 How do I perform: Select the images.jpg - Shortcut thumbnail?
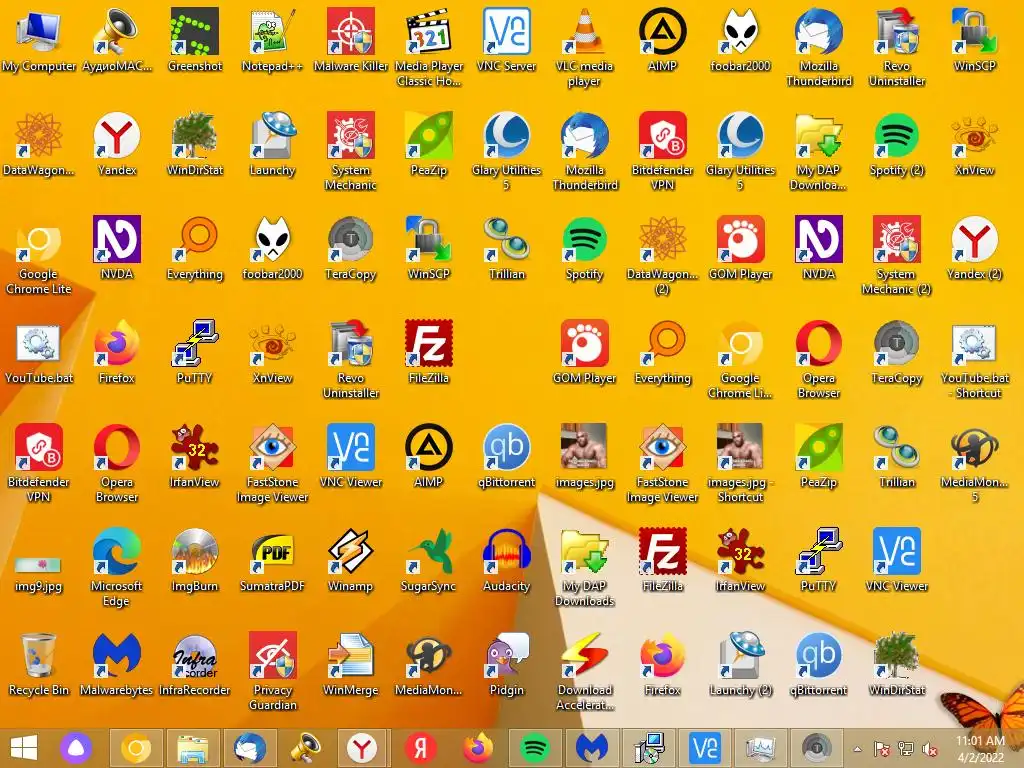click(x=741, y=464)
